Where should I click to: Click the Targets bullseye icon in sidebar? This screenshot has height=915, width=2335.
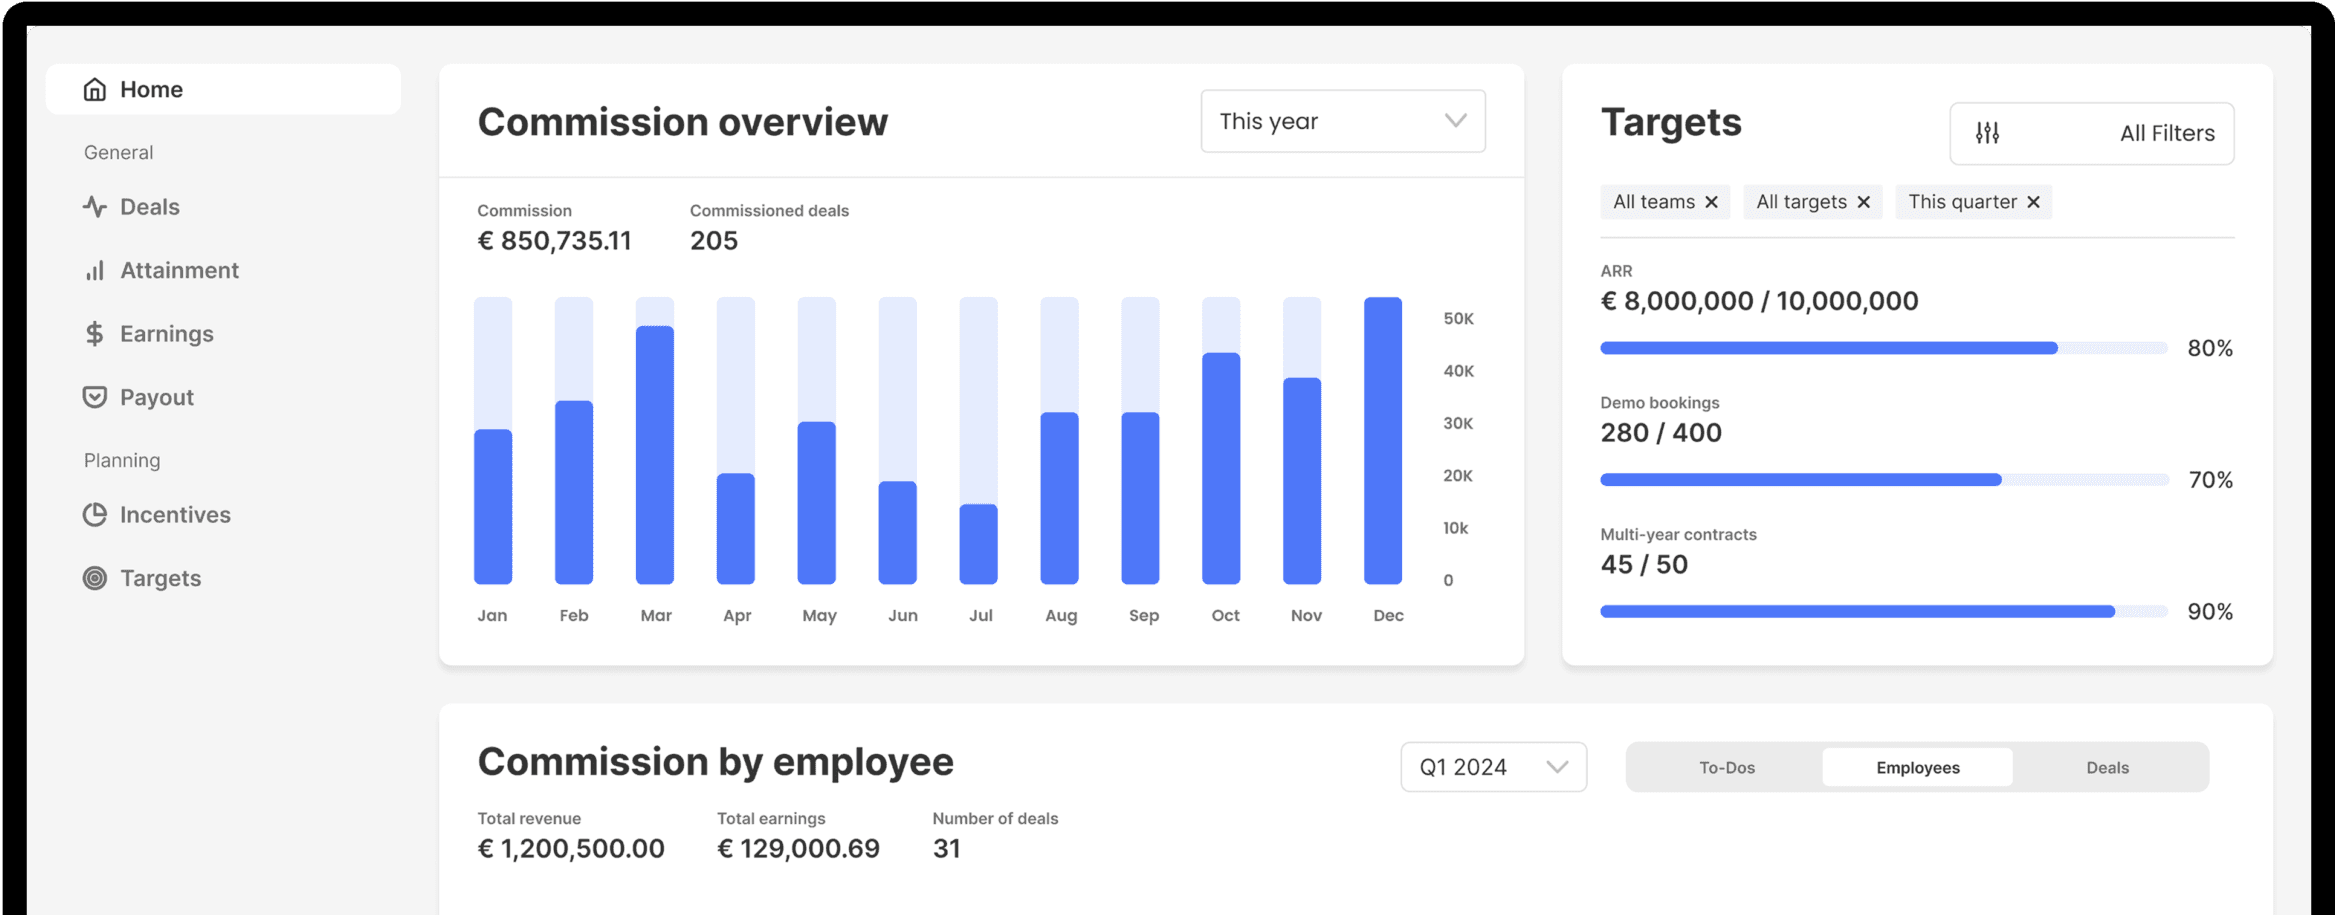click(94, 578)
